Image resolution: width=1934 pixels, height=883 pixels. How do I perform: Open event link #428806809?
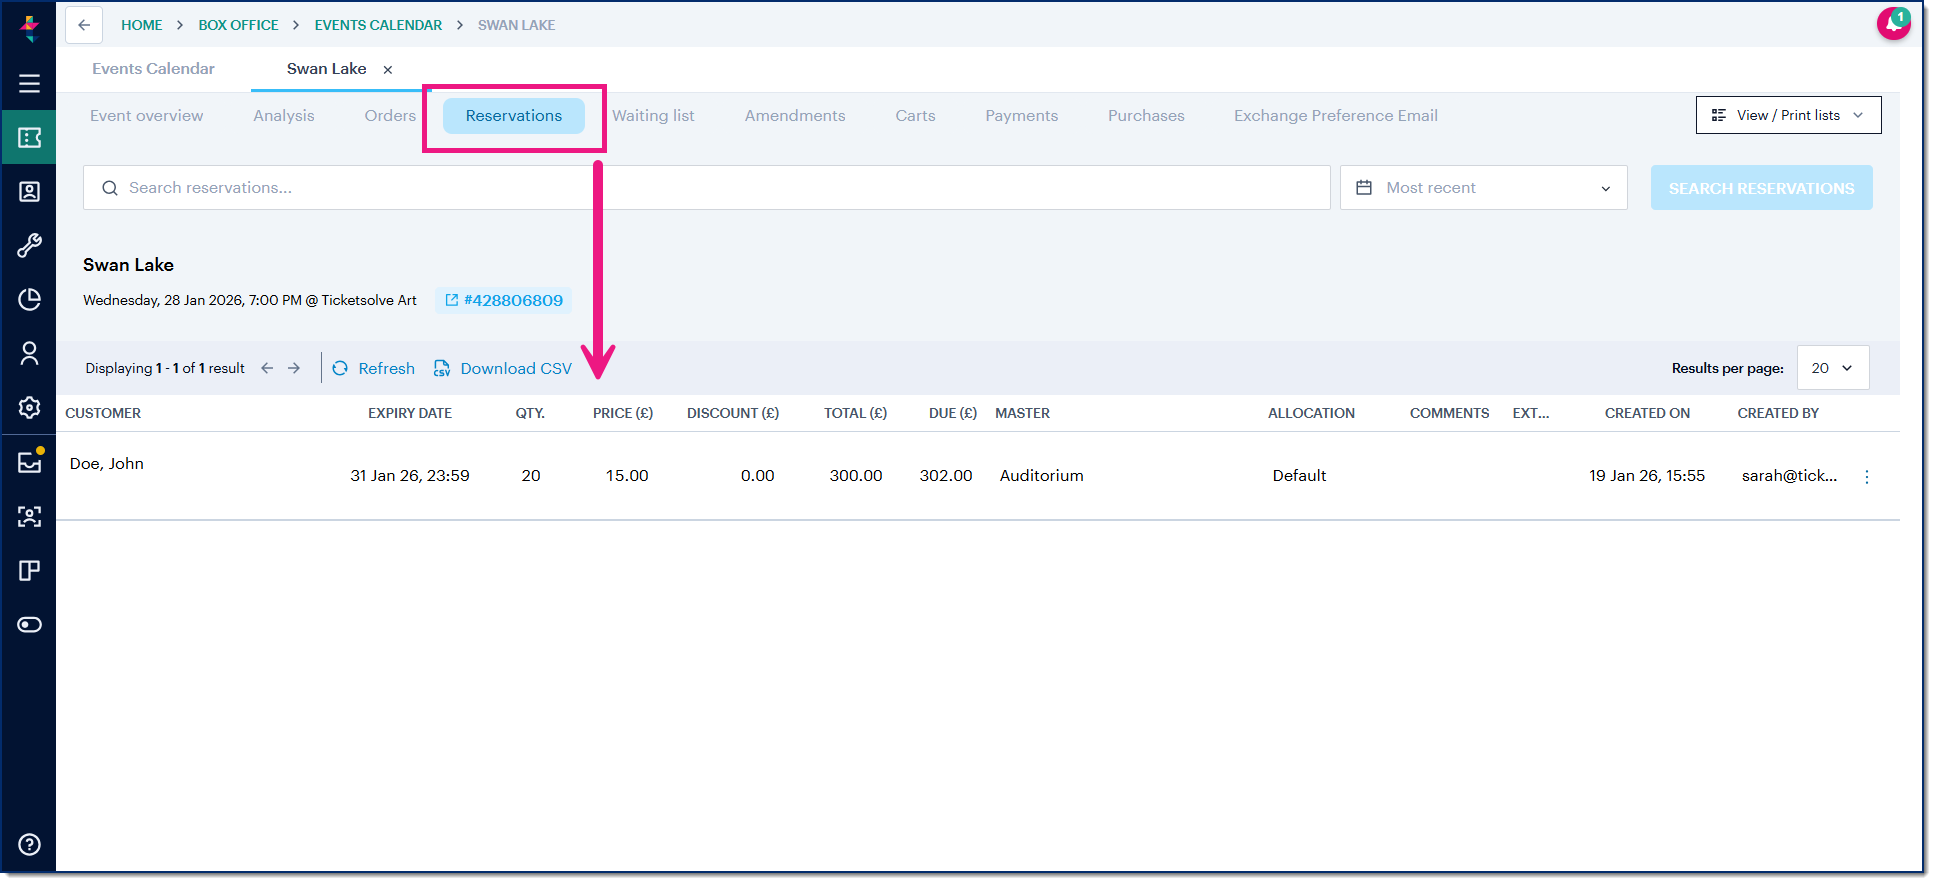504,300
